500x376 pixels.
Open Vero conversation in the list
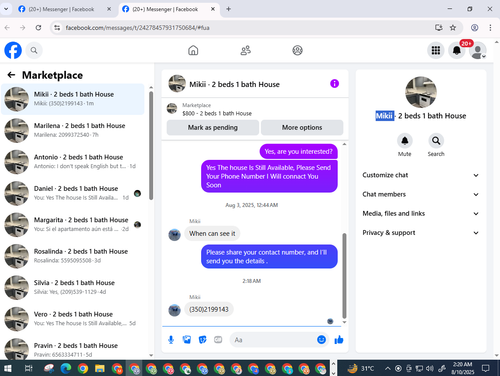[73, 319]
